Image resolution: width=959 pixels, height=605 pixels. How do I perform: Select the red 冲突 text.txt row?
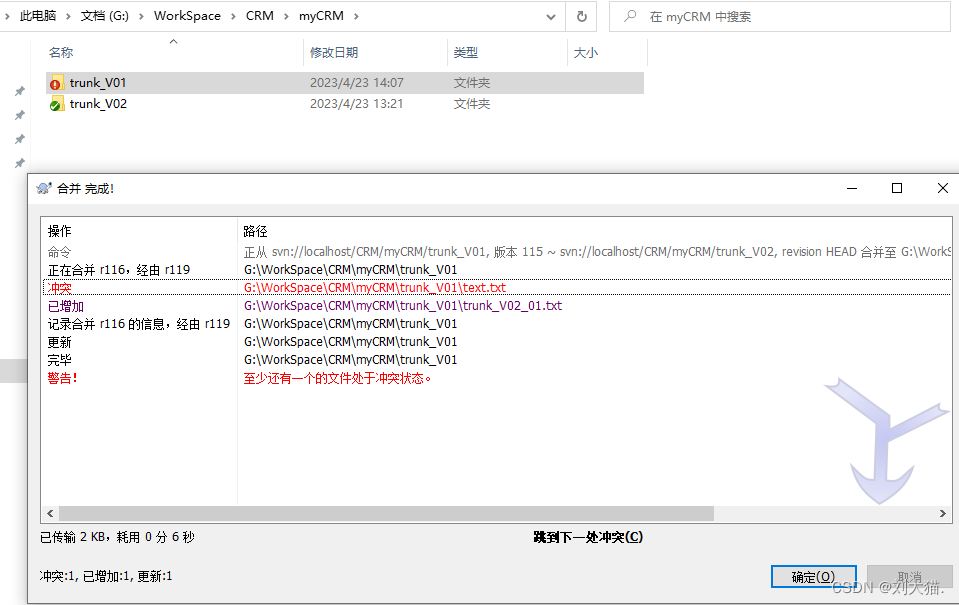(496, 288)
